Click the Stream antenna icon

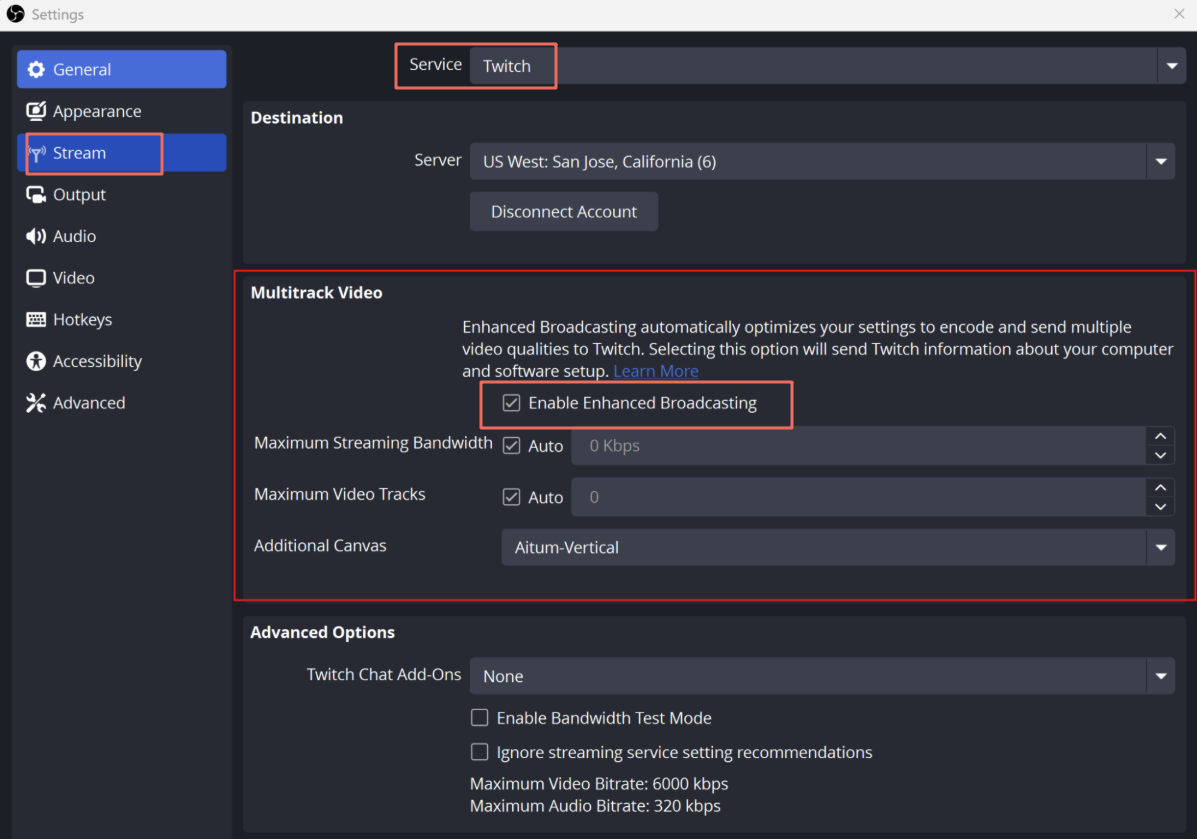(37, 153)
